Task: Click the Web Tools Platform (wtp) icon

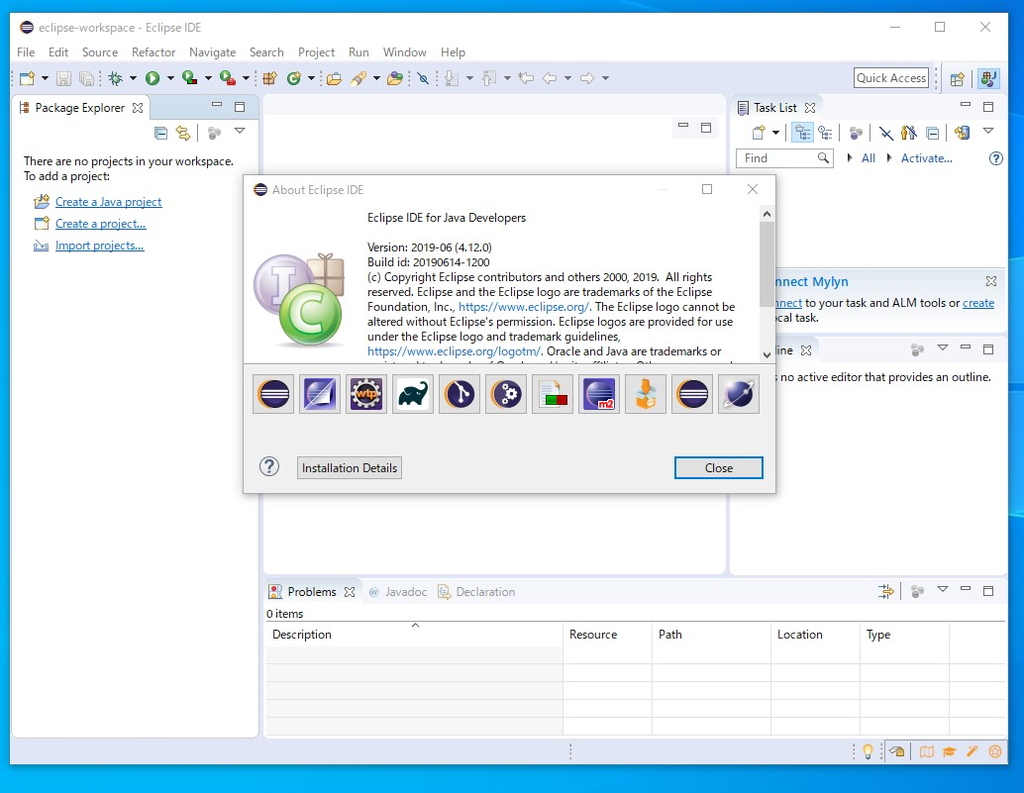Action: pyautogui.click(x=366, y=394)
